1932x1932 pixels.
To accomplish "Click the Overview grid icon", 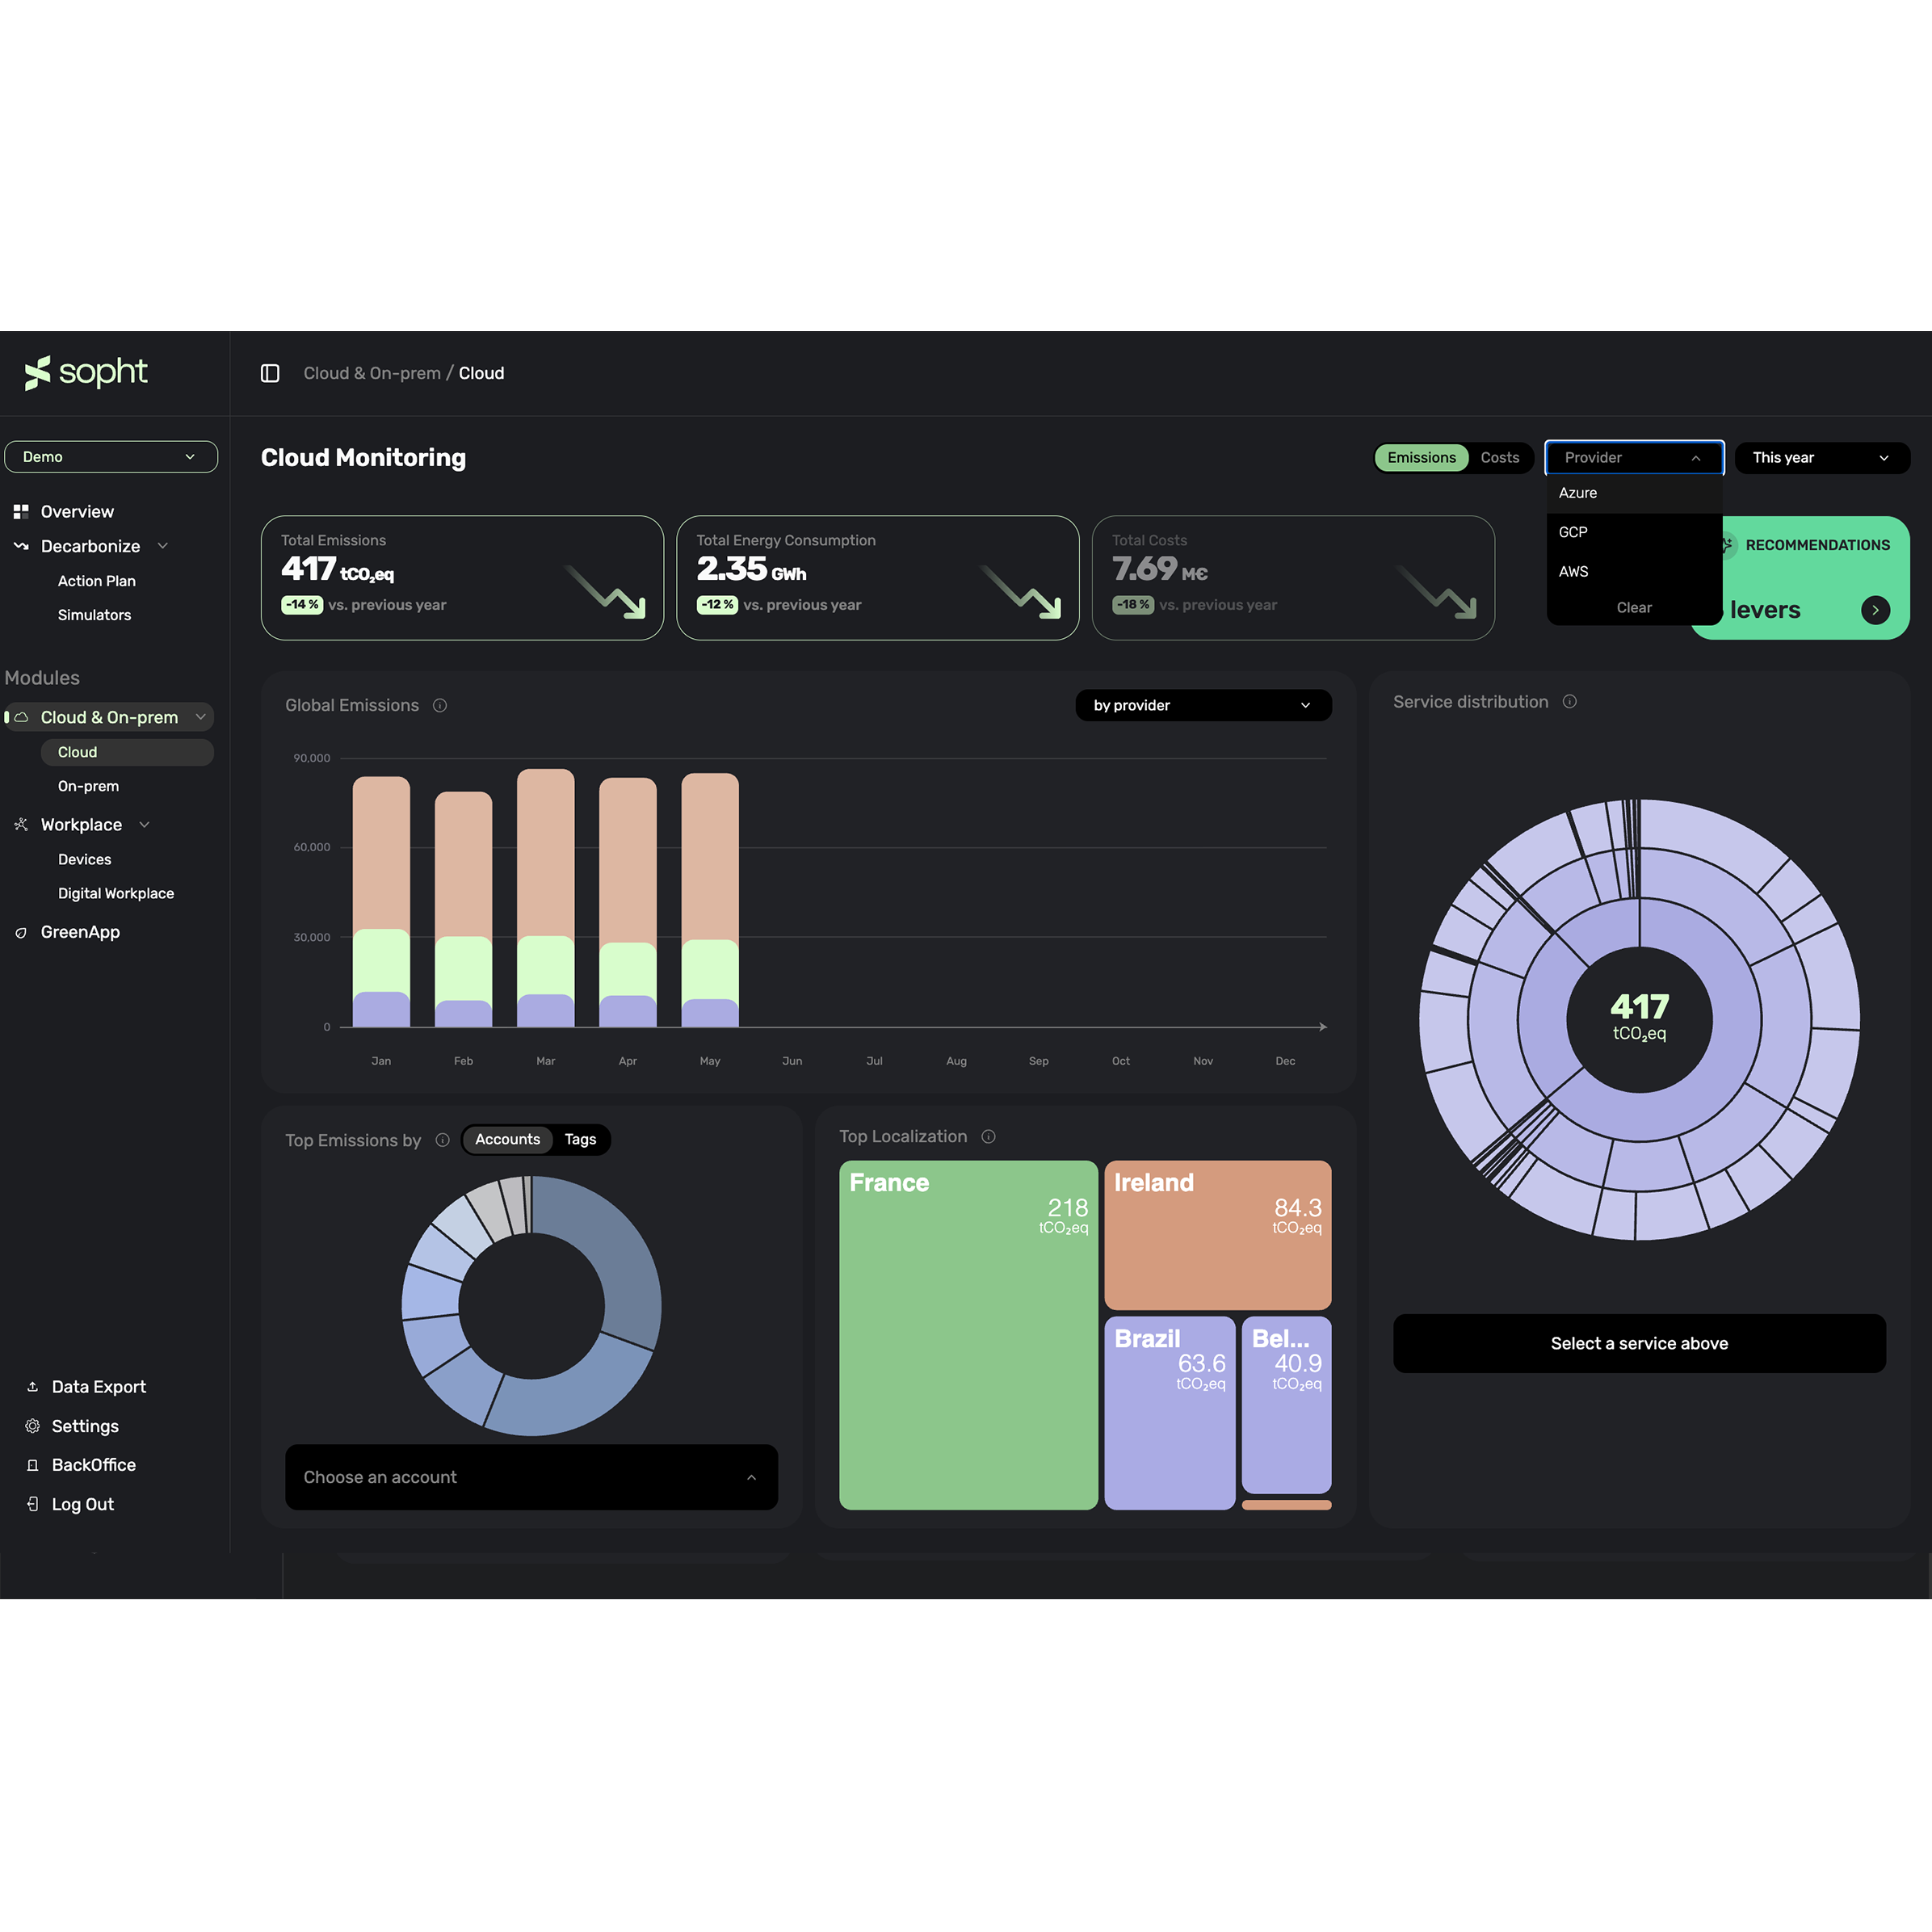I will [21, 511].
